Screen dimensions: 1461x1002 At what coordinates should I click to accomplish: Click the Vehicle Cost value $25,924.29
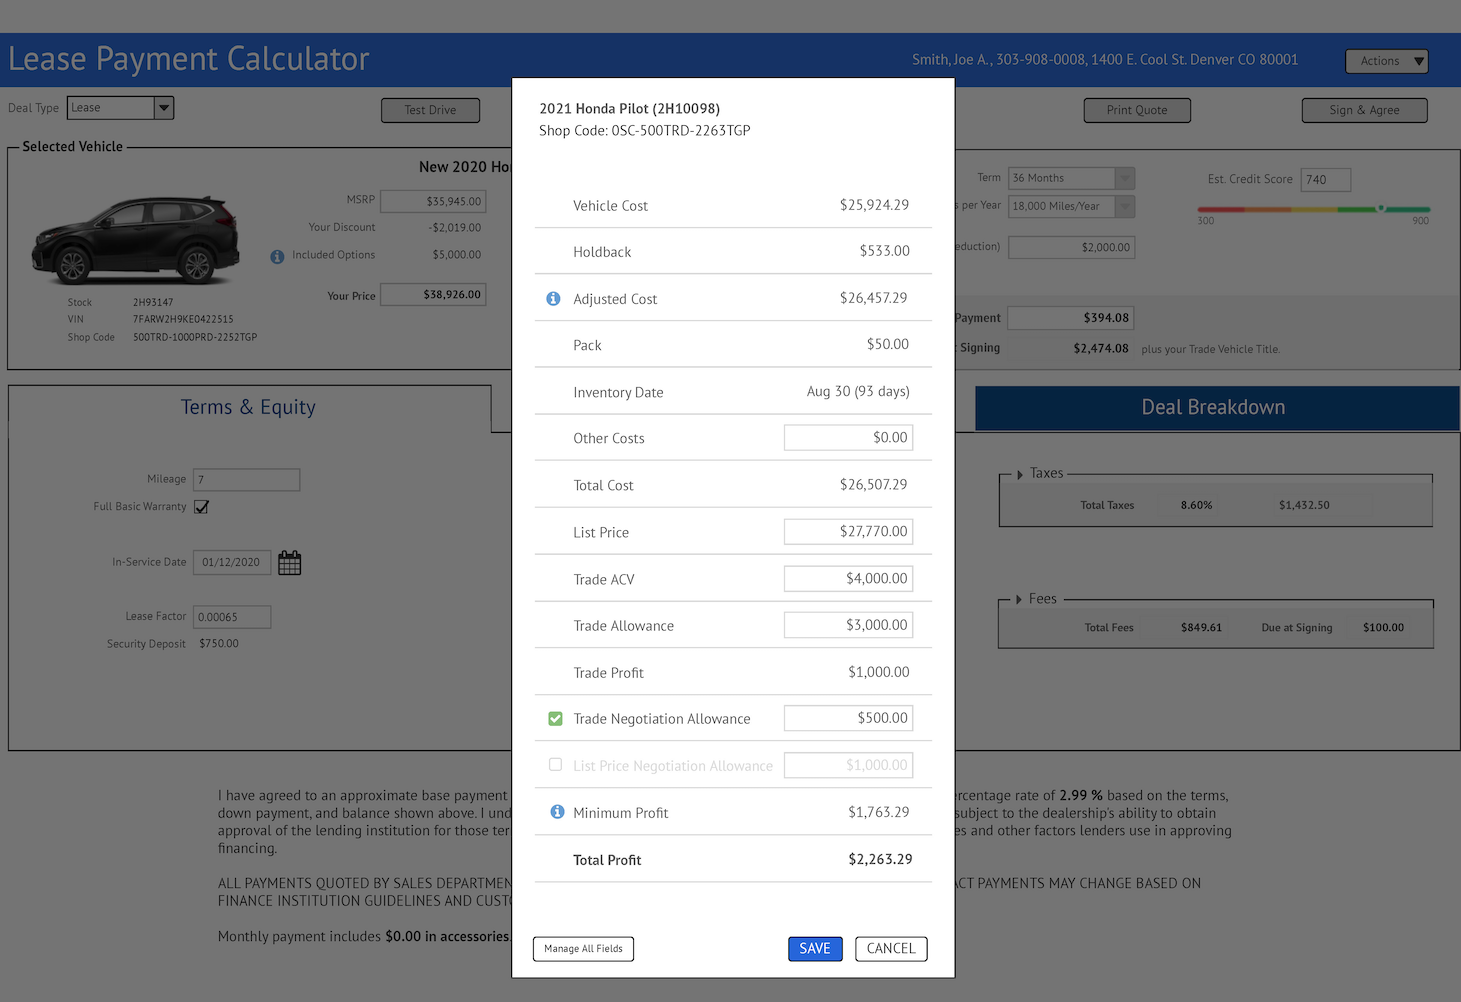(x=874, y=205)
